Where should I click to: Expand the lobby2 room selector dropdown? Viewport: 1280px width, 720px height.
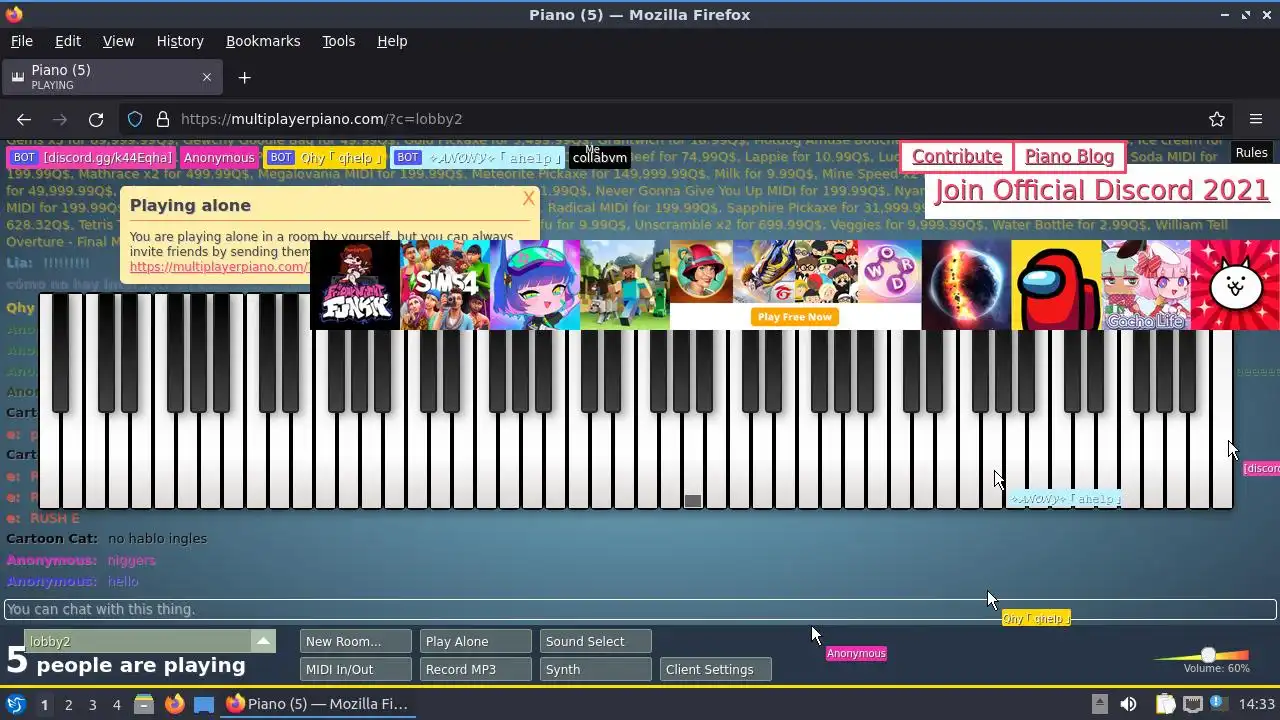(x=263, y=641)
